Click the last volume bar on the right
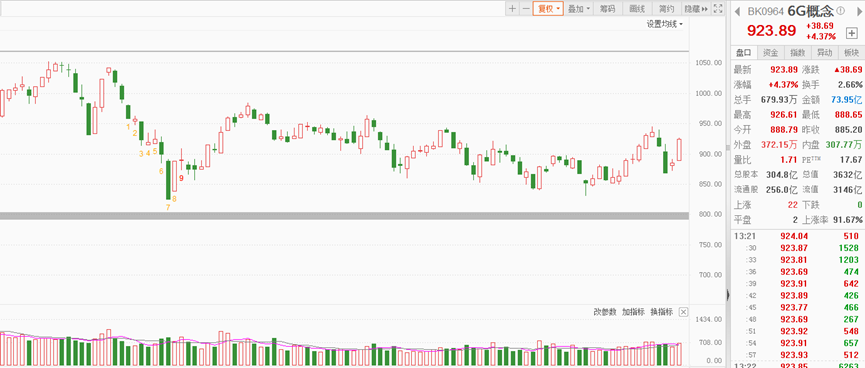The height and width of the screenshot is (368, 865). point(679,354)
